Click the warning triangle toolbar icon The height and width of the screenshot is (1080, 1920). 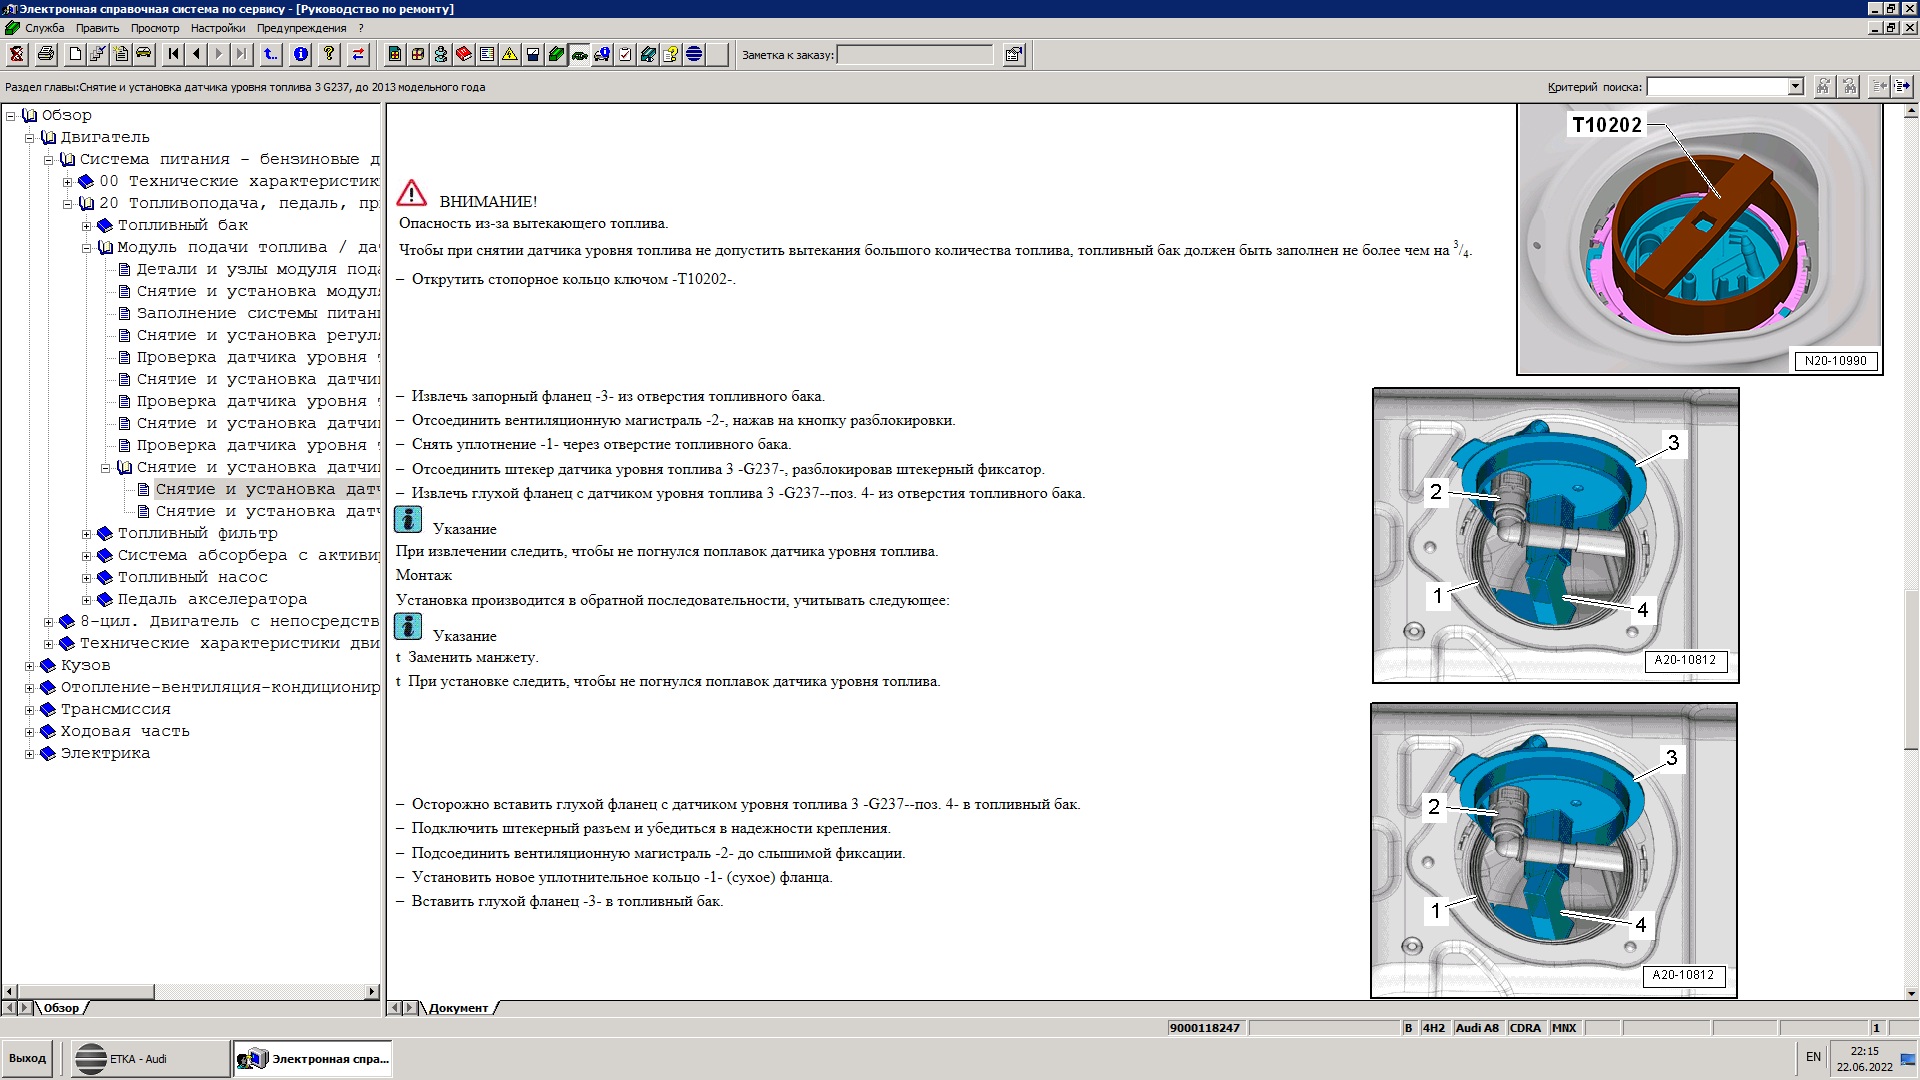(510, 55)
